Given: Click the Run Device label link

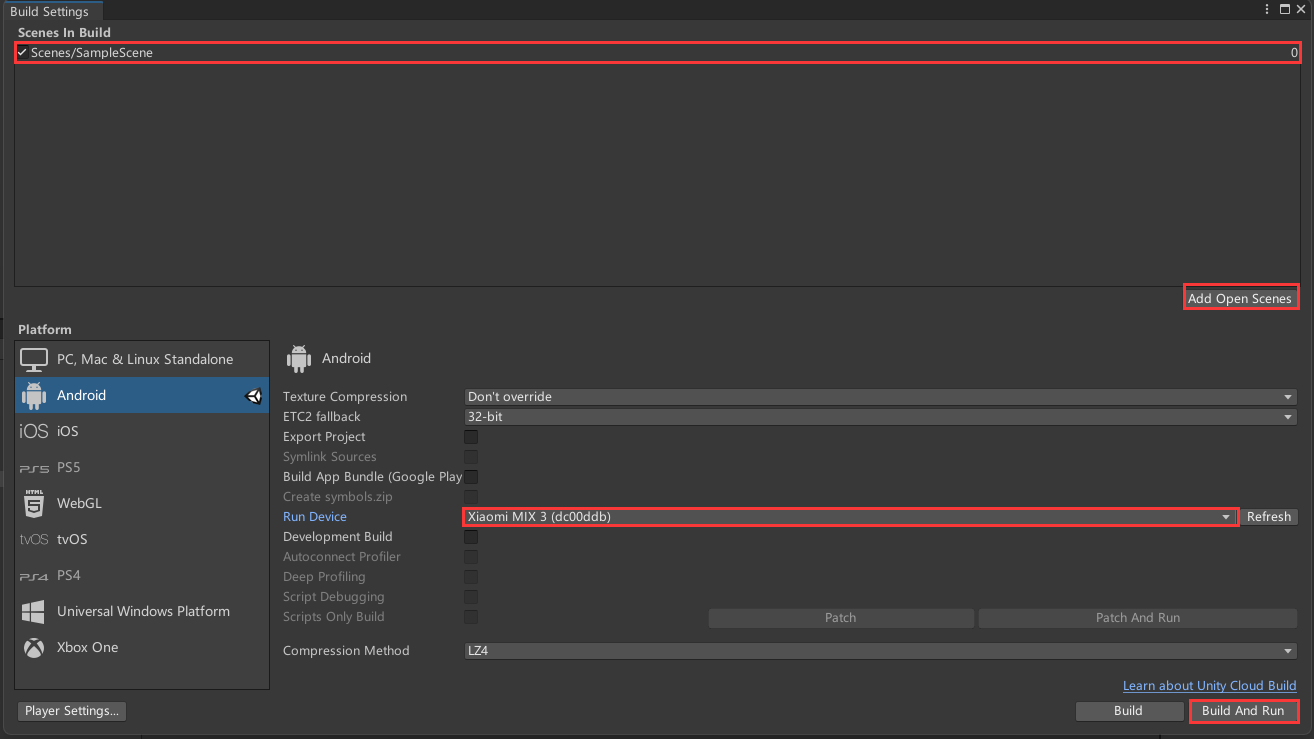Looking at the screenshot, I should 315,517.
